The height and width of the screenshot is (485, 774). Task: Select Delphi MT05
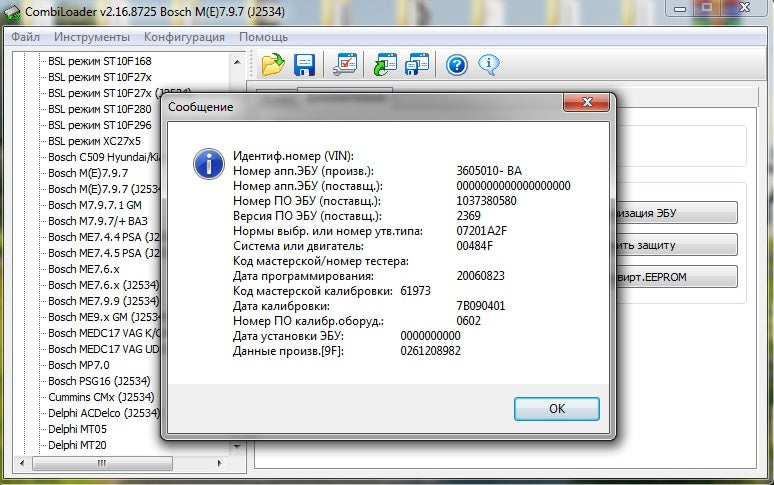pyautogui.click(x=77, y=429)
